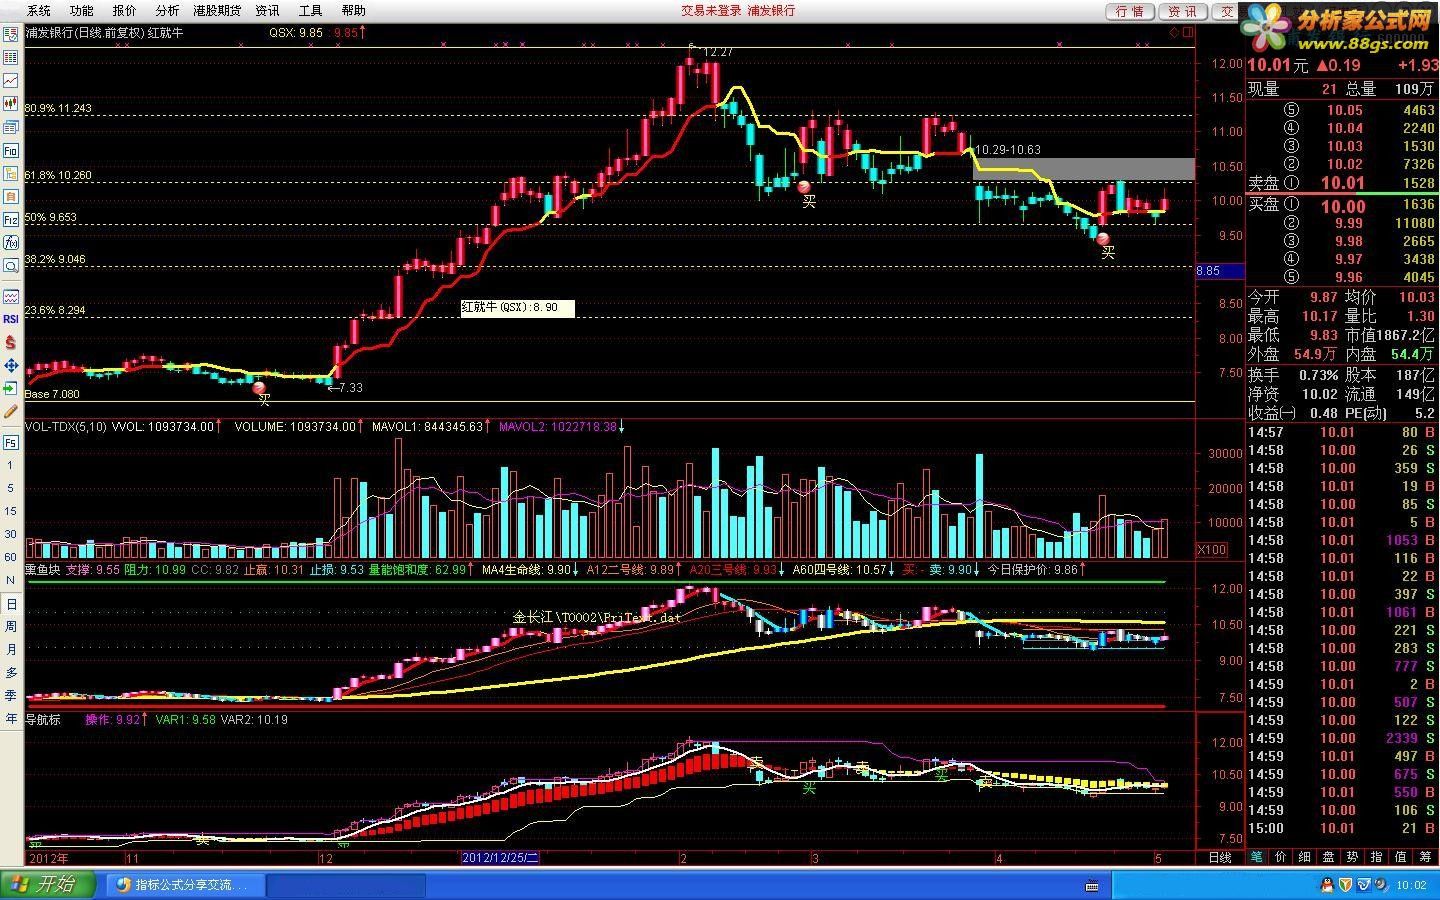Screen dimensions: 1440x900
Task: Click the 2012/12/25/二 date marker
Action: [500, 857]
